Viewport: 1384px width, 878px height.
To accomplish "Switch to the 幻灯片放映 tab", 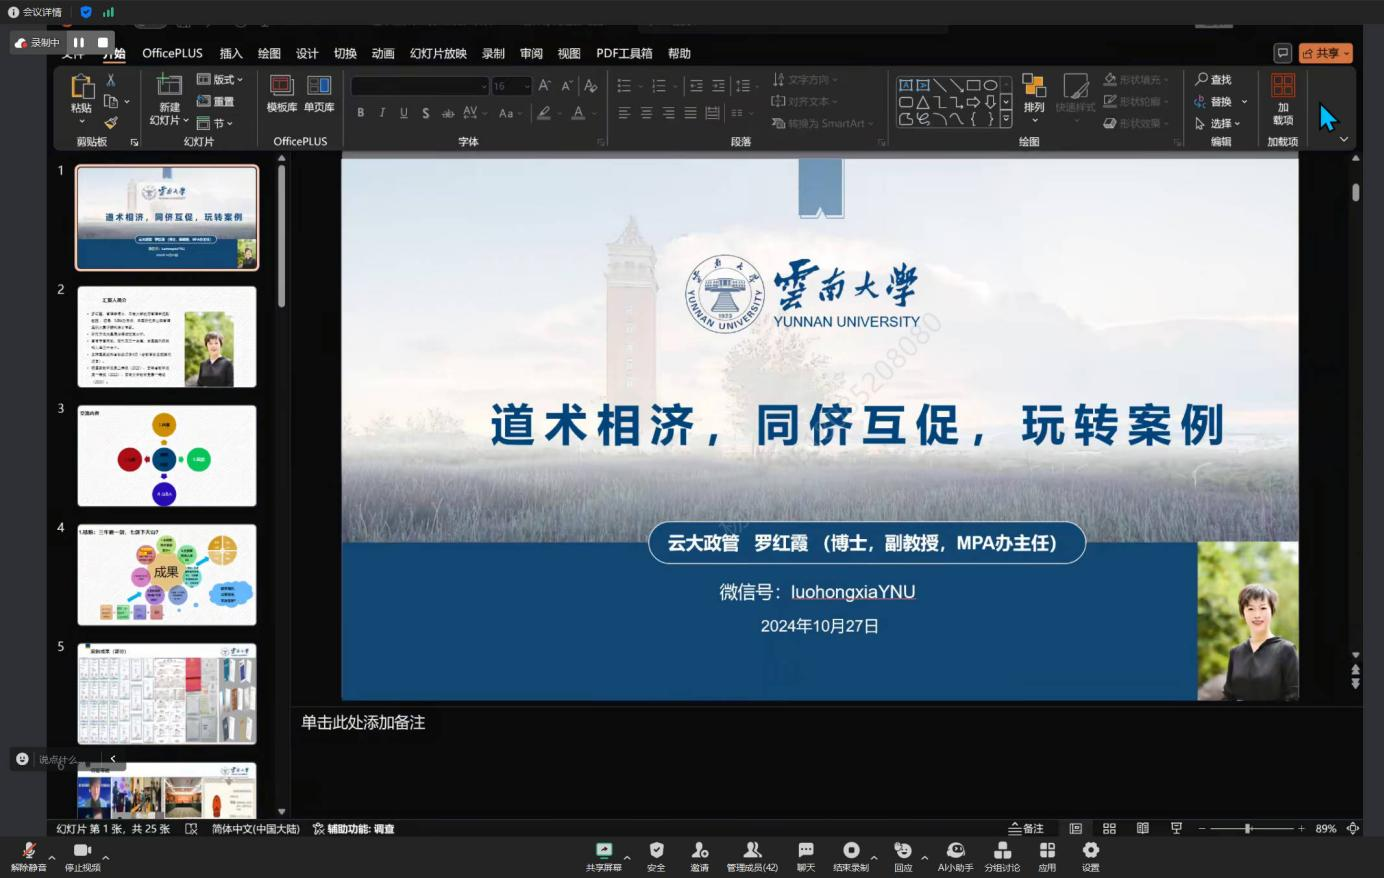I will point(438,53).
